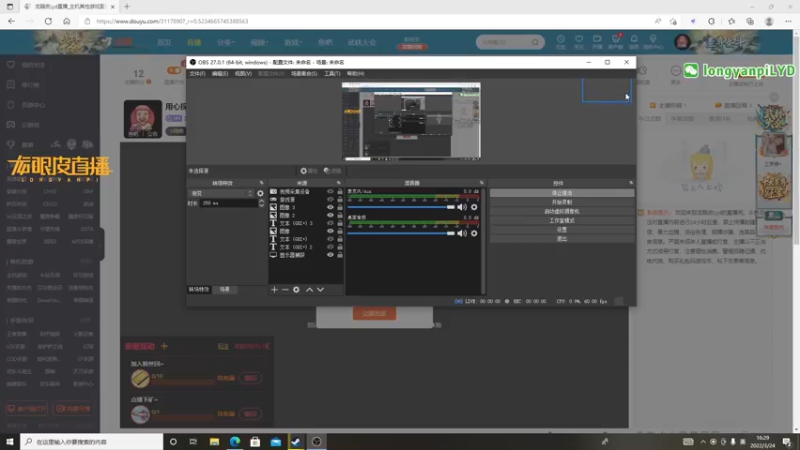Add a new source with the plus icon

point(274,290)
